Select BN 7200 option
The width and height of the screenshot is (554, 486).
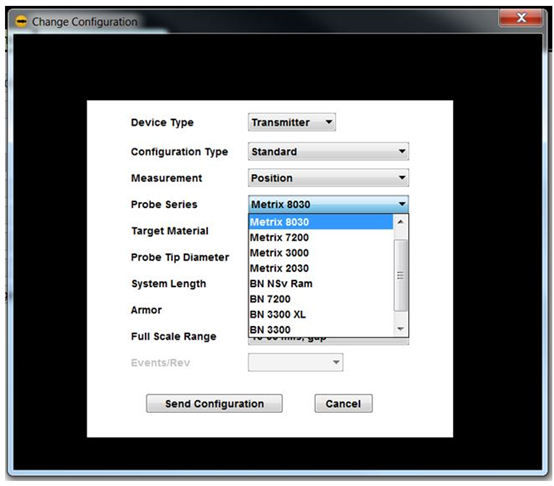[x=321, y=299]
